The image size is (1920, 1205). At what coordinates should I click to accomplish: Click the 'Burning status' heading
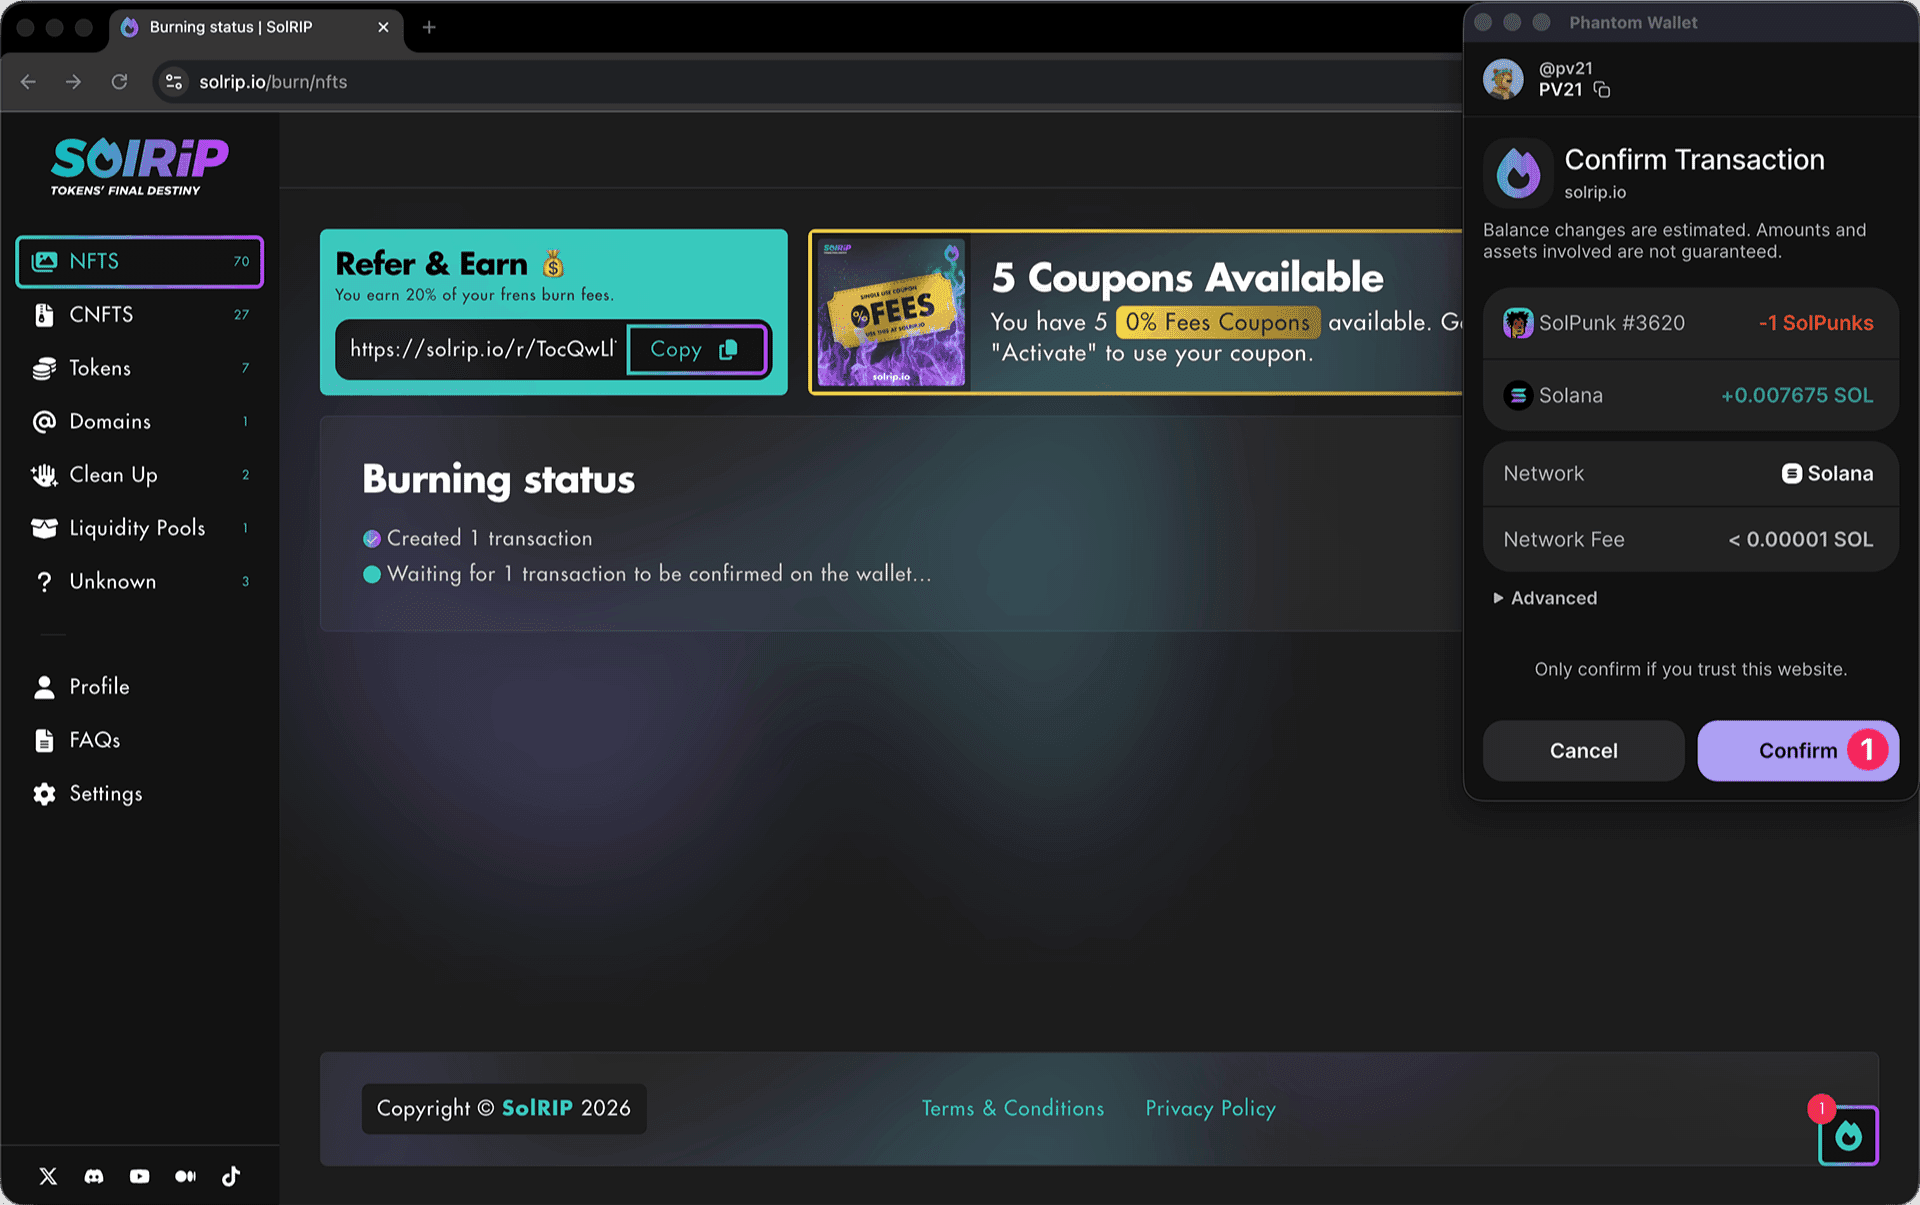[x=498, y=480]
